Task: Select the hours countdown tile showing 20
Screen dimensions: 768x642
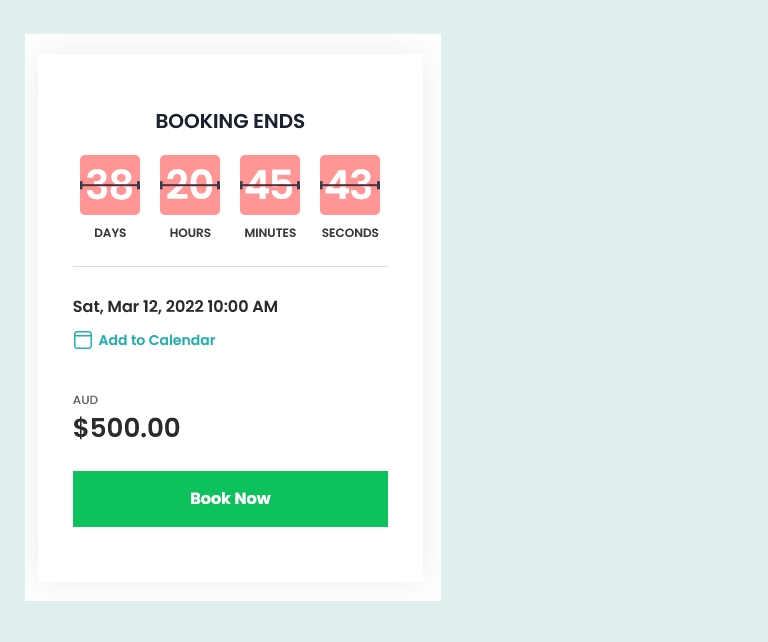Action: coord(190,185)
